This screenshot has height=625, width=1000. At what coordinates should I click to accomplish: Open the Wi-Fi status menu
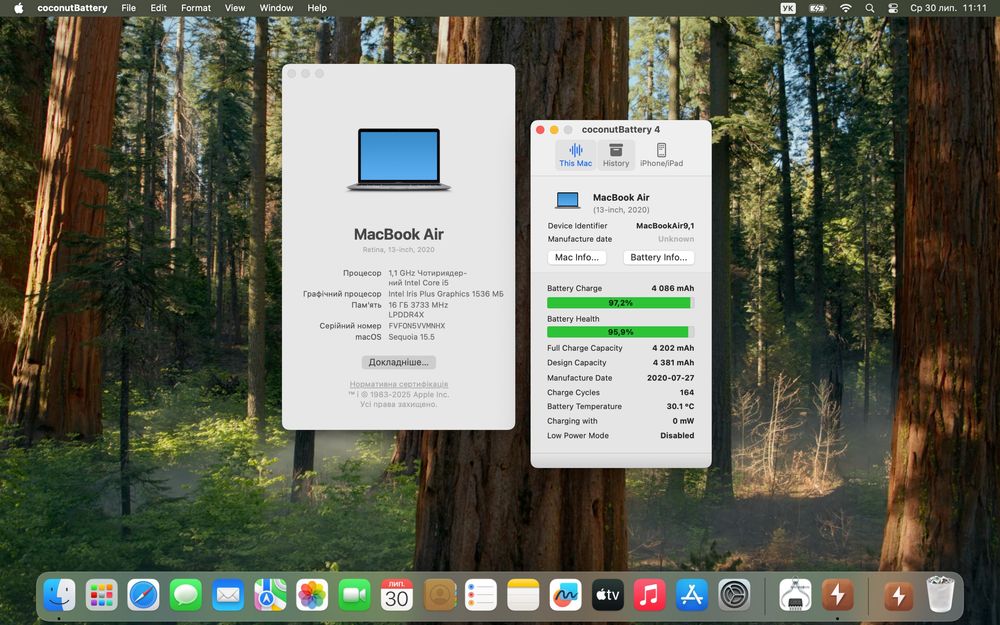pyautogui.click(x=846, y=8)
